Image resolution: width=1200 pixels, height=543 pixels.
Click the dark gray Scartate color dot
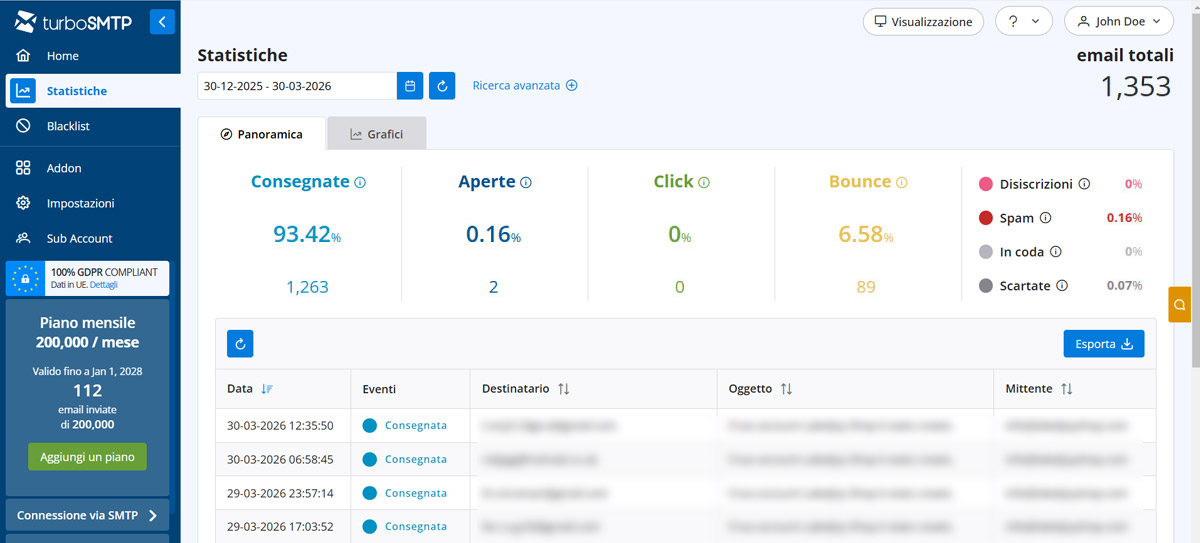[986, 286]
